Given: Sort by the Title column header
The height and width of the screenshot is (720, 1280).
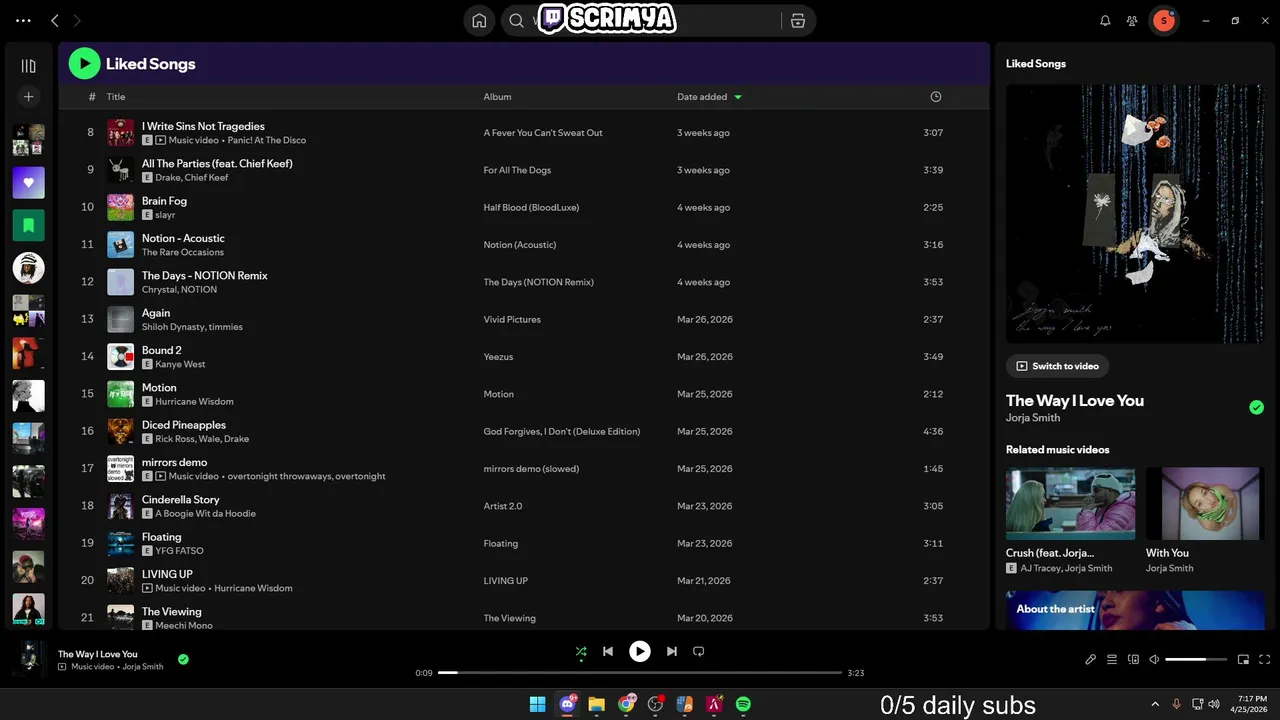Looking at the screenshot, I should click(116, 97).
